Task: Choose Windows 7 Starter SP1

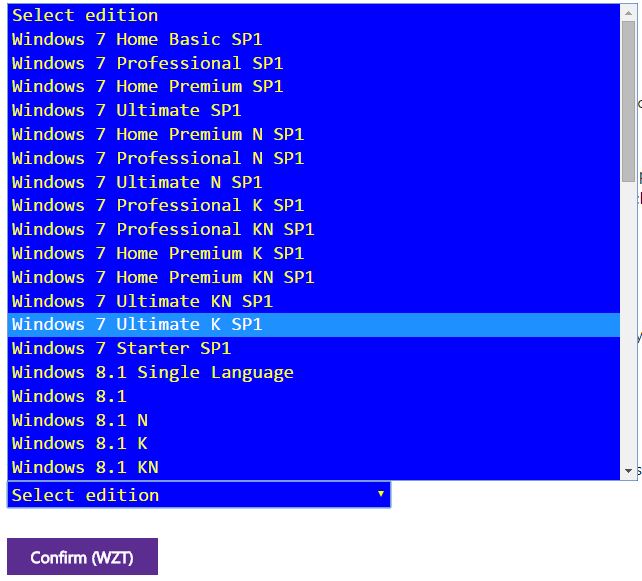Action: pyautogui.click(x=314, y=348)
